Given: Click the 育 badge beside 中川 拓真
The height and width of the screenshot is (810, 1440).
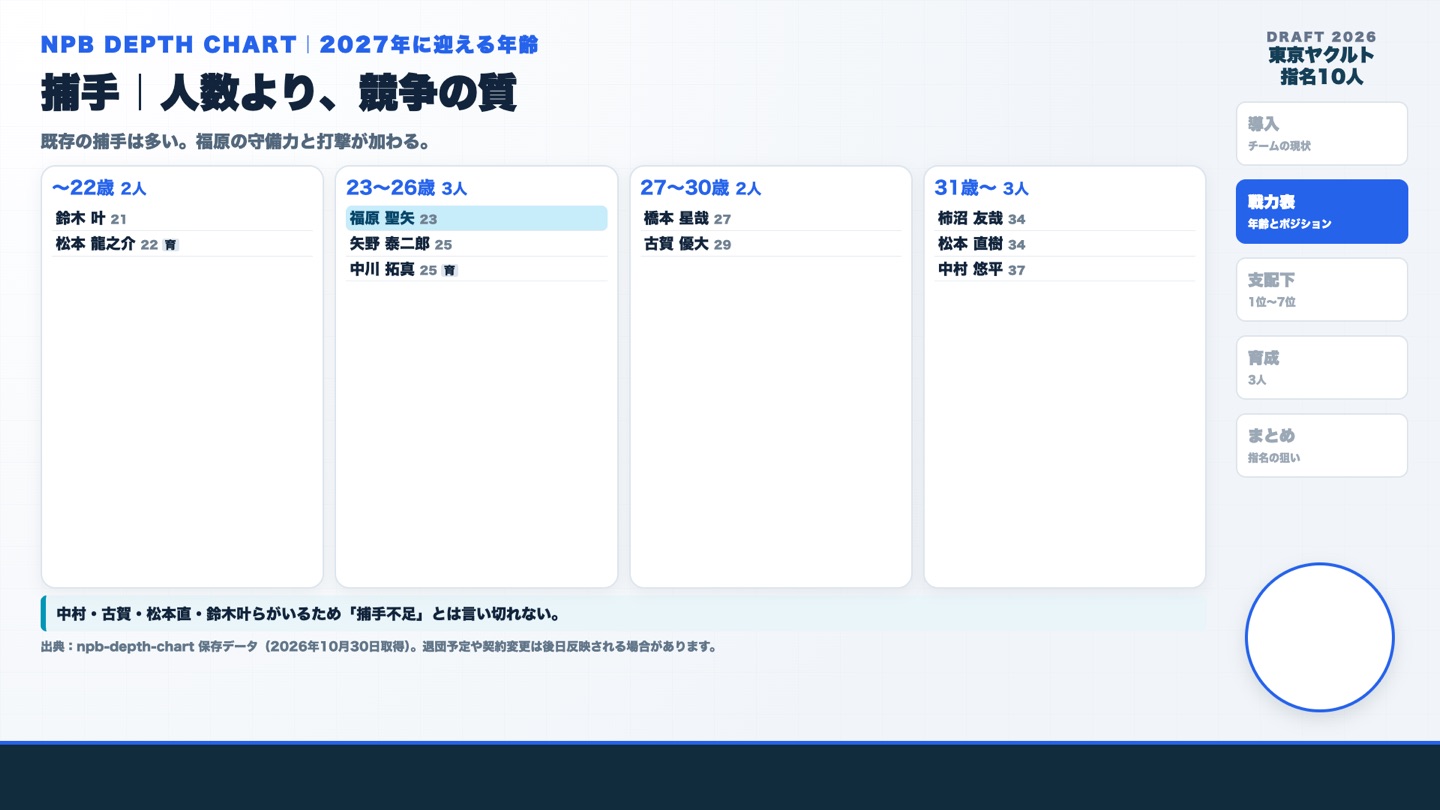Looking at the screenshot, I should point(449,271).
